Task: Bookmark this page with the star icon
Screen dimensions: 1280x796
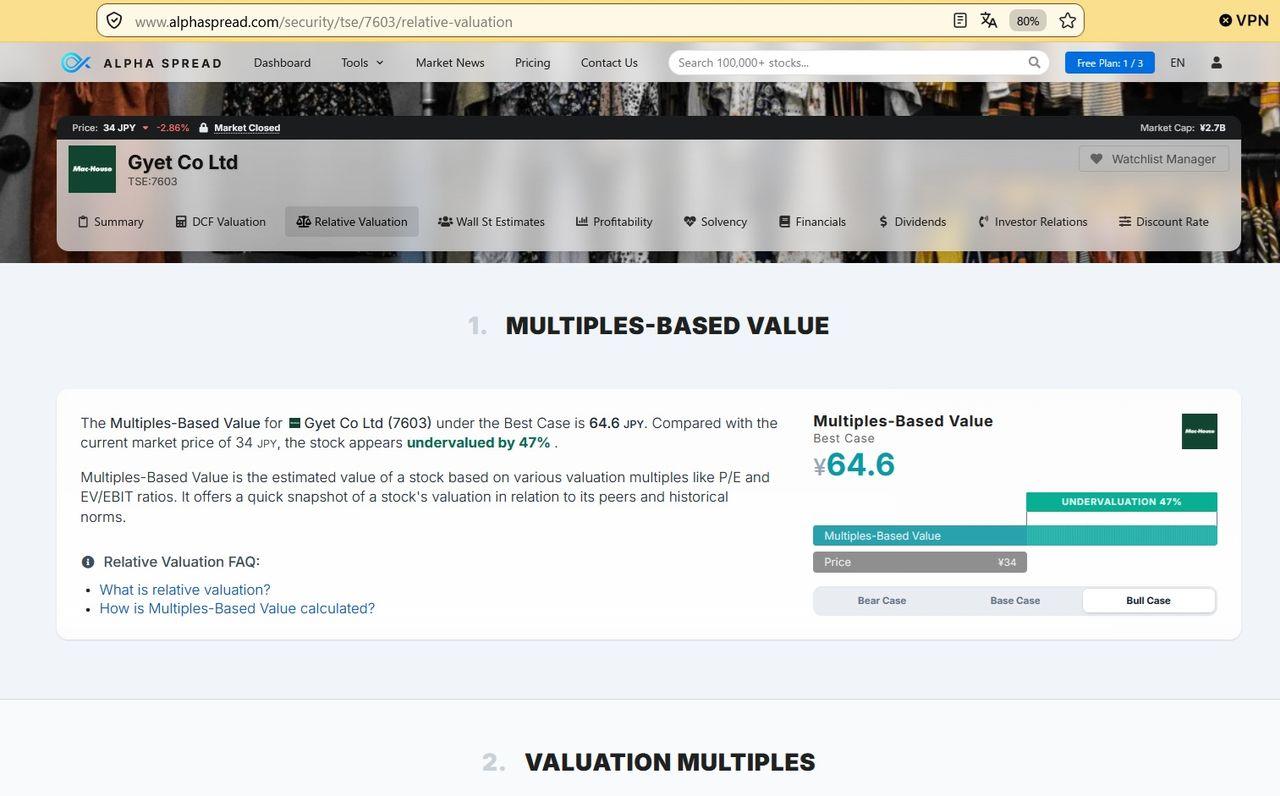Action: tap(1067, 20)
